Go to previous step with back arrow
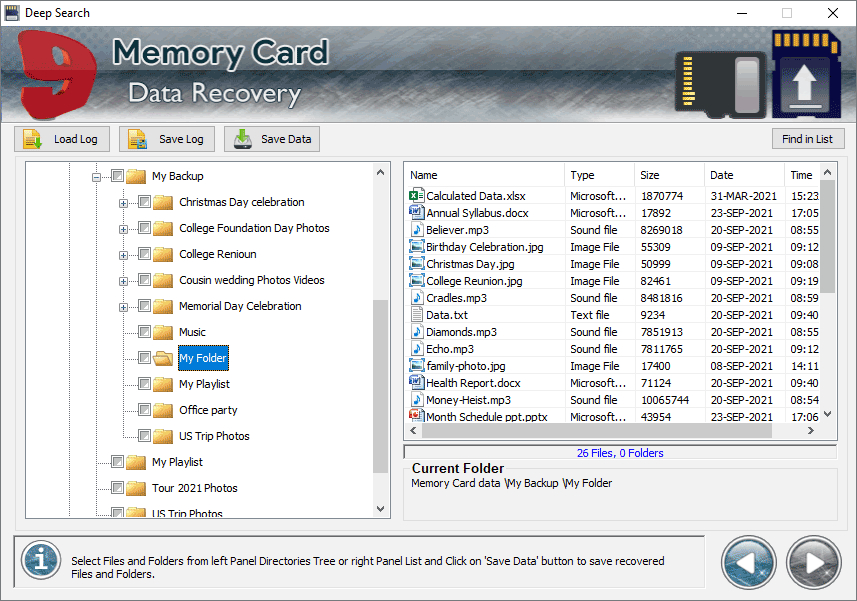 pos(748,563)
